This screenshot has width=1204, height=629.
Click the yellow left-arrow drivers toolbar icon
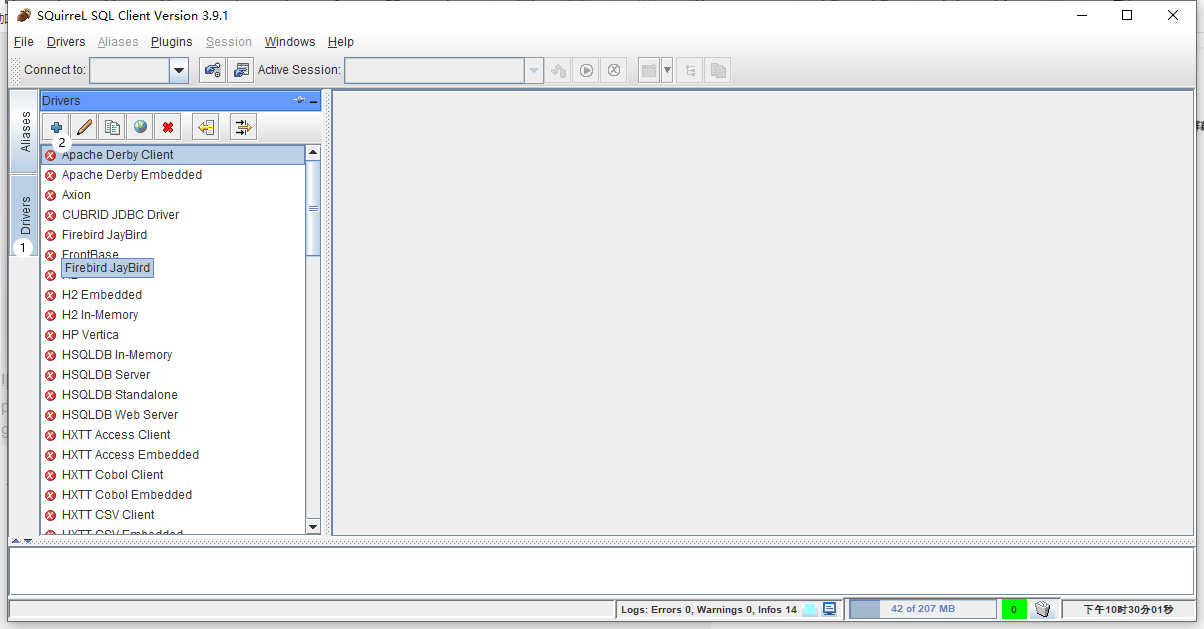point(206,127)
